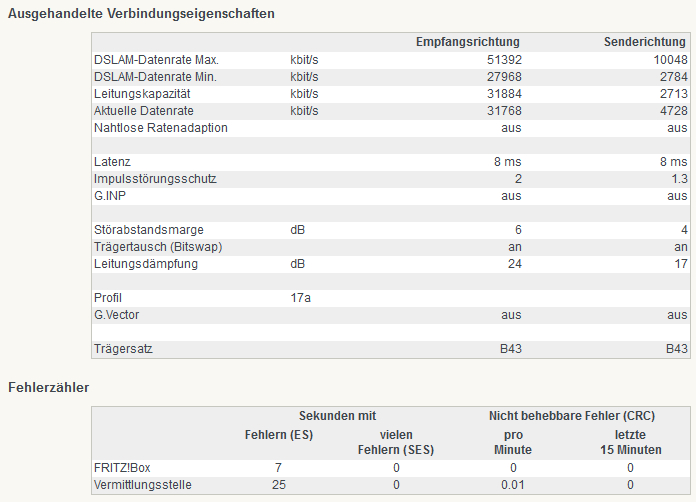Select the 'DSLAM-Datenrate Max.' row label
The height and width of the screenshot is (502, 696).
156,60
